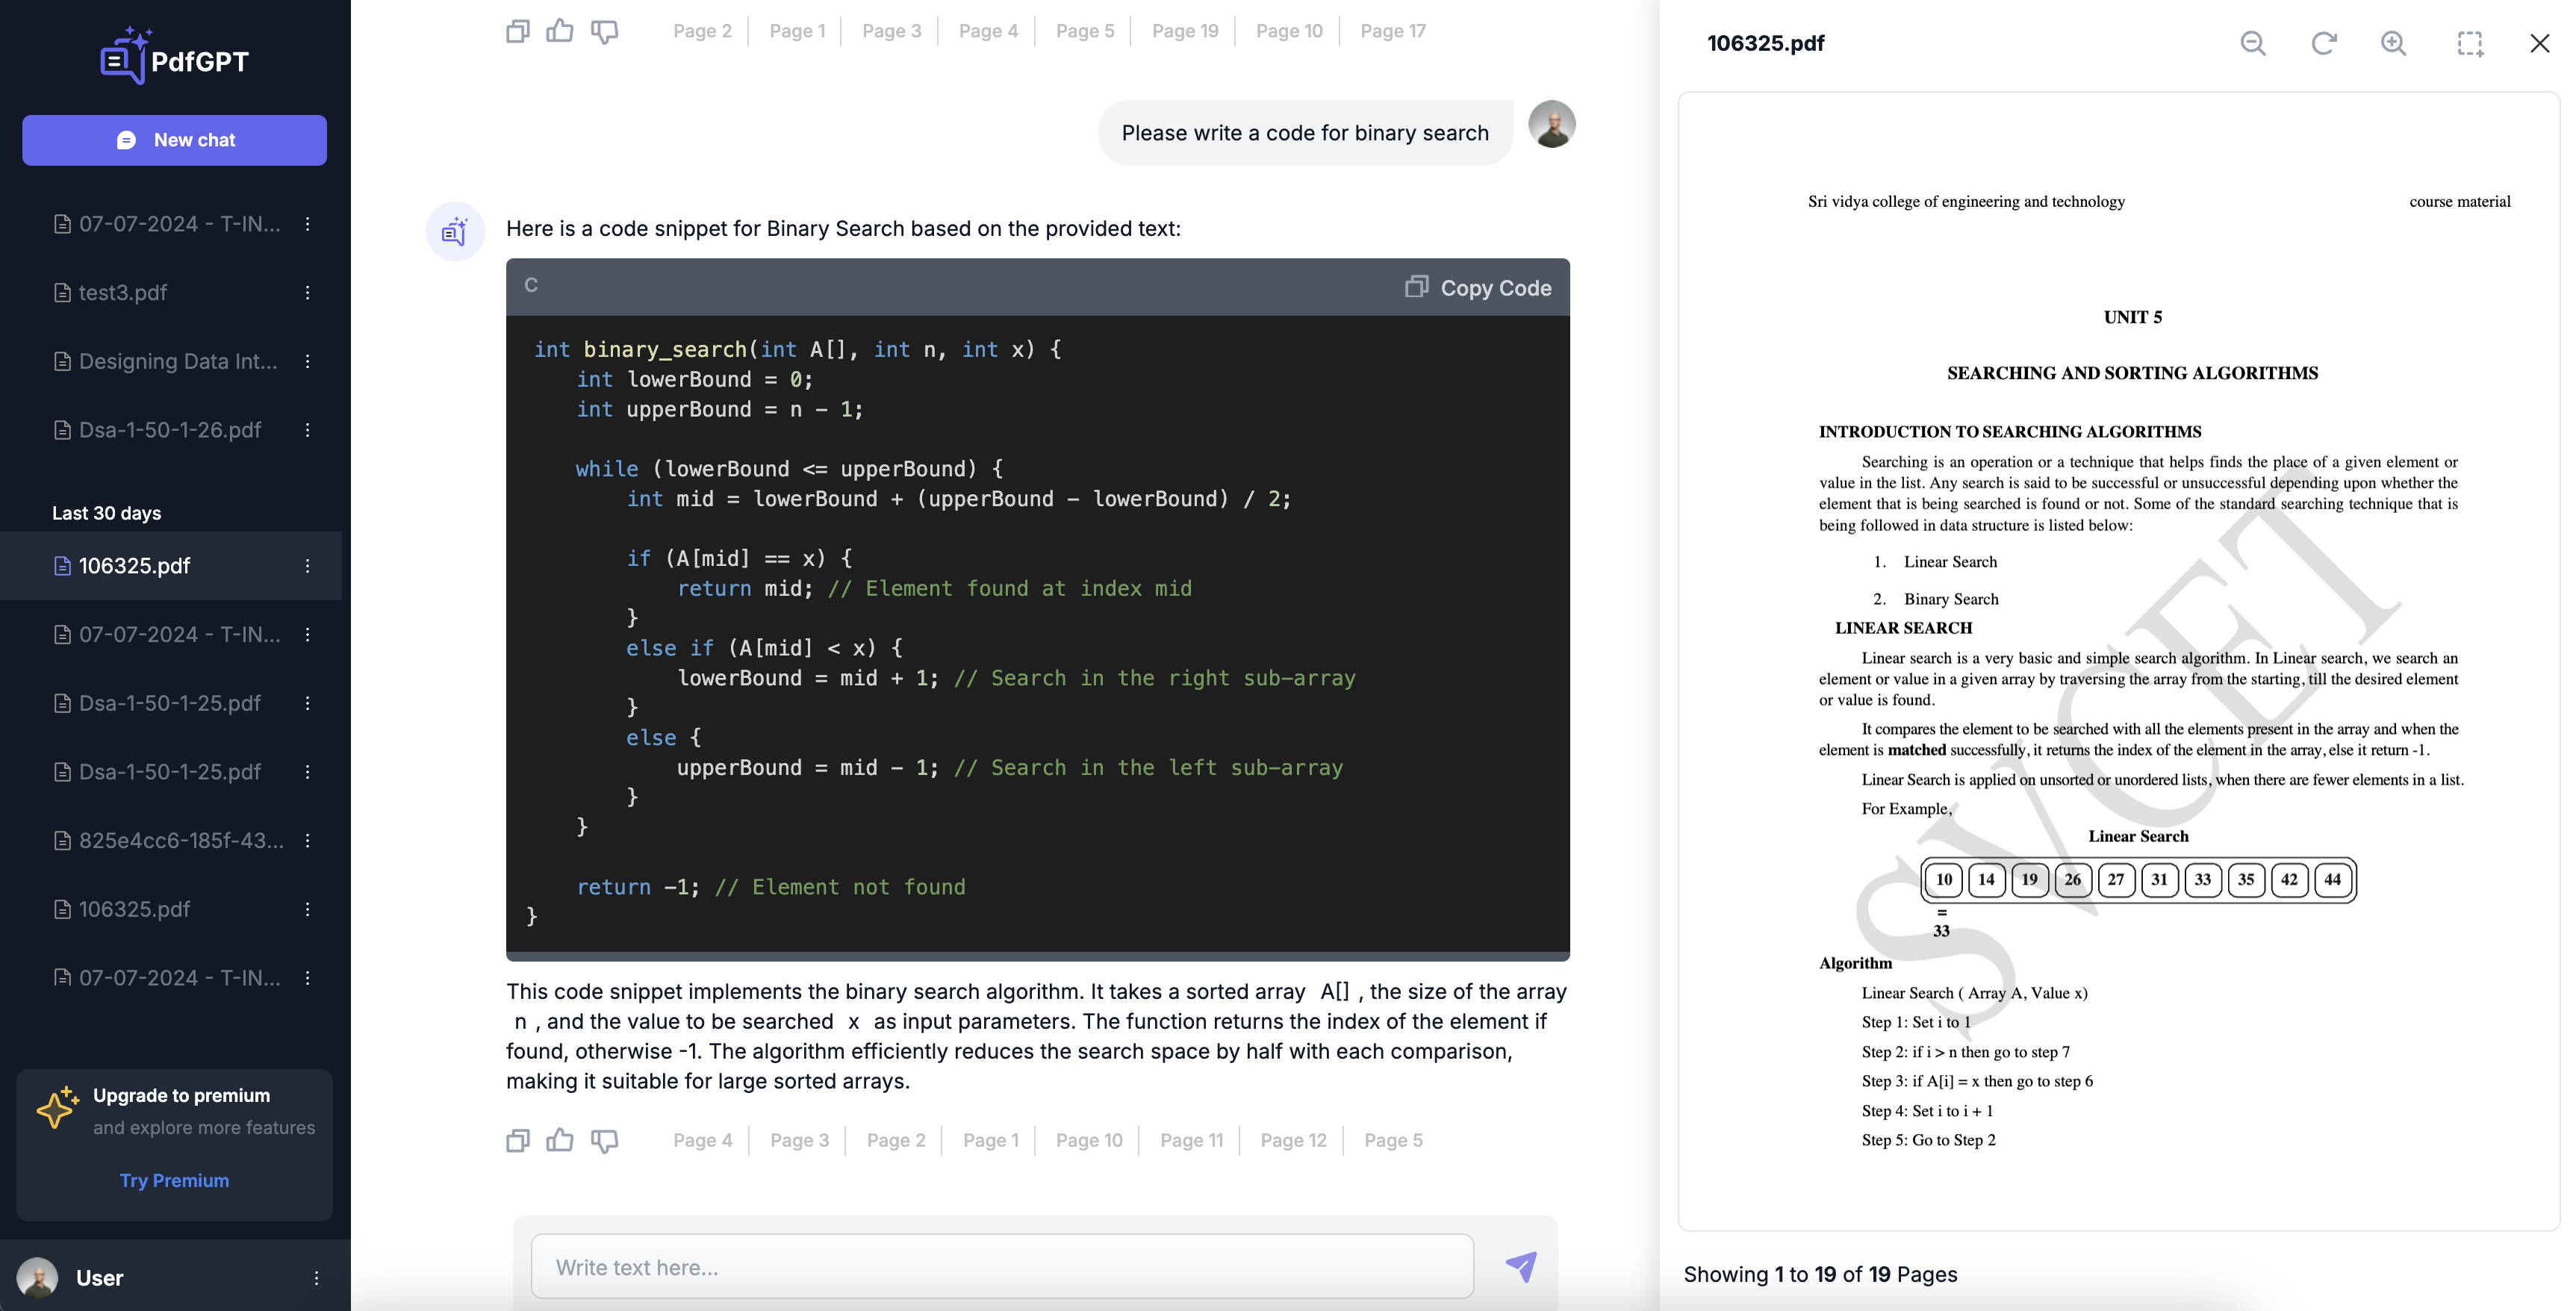The width and height of the screenshot is (2576, 1311).
Task: Open the Dsa-1-50-1-26.pdf chat
Action: point(169,430)
